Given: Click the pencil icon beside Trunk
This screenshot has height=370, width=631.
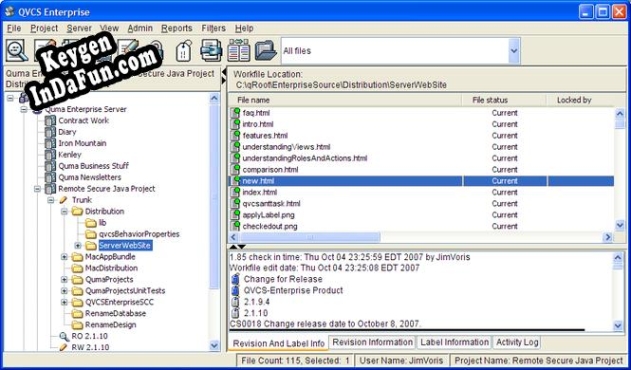Looking at the screenshot, I should click(x=64, y=200).
